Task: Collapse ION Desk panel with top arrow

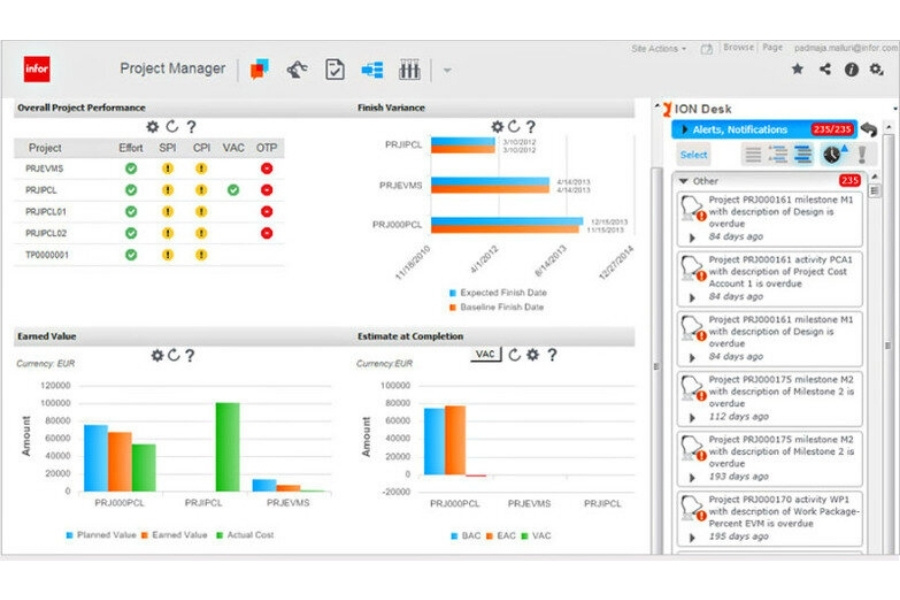Action: (x=657, y=107)
